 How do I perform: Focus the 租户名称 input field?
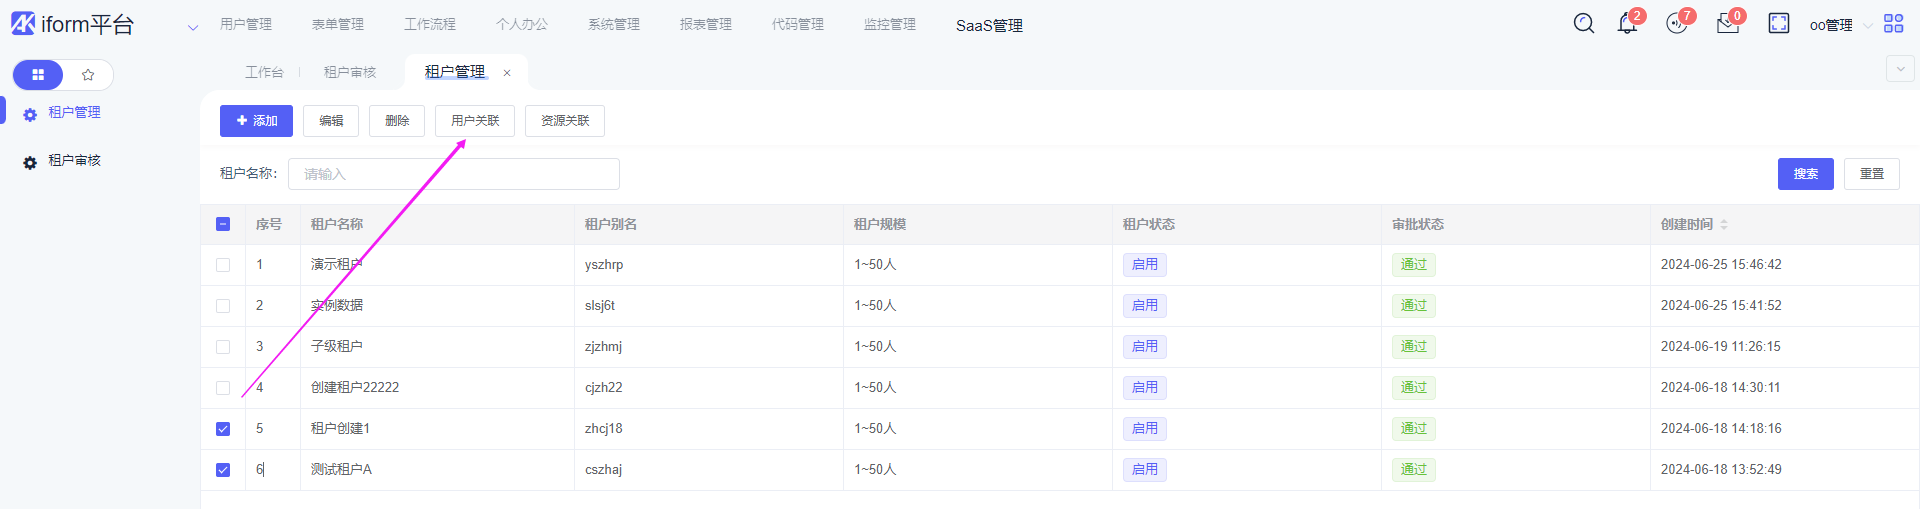click(x=454, y=174)
